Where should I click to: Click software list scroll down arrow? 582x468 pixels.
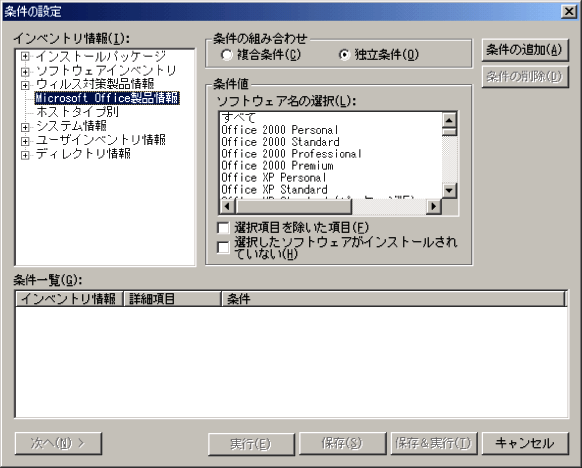click(x=449, y=191)
